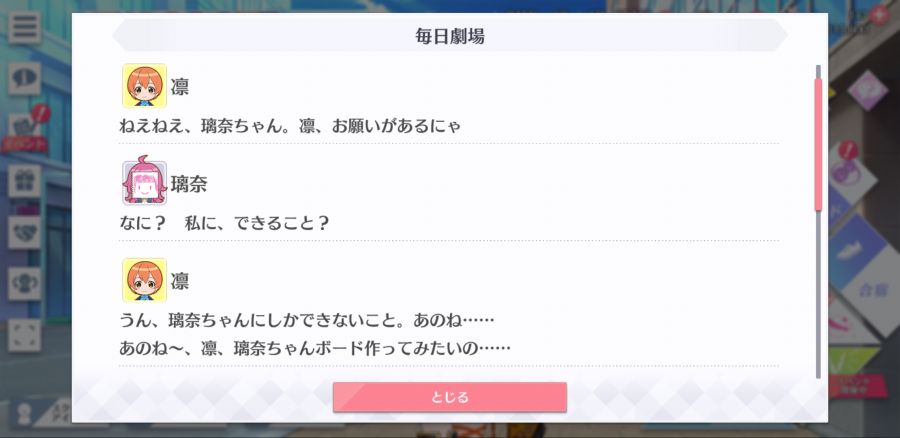
Task: Tap the red plus icon top right
Action: tap(878, 15)
